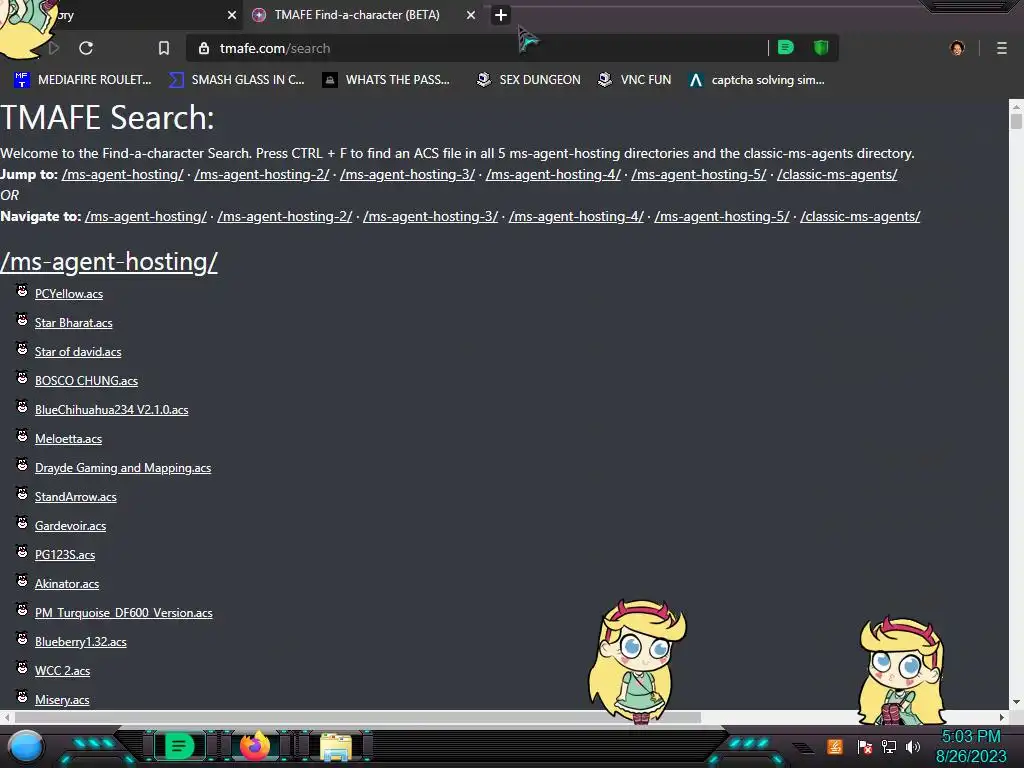Click the volume speaker tray icon
1024x768 pixels.
pos(912,746)
